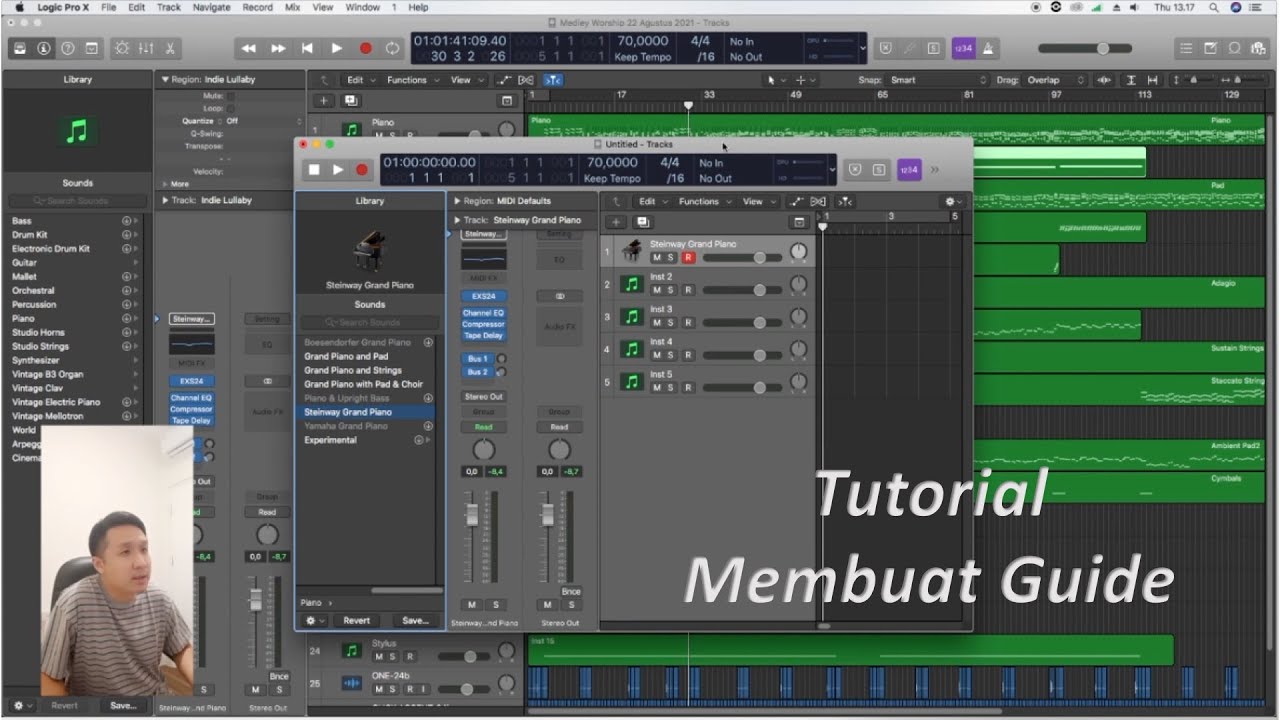Screen dimensions: 1280x720
Task: Click Forward in Medley Worship transport
Action: [278, 48]
